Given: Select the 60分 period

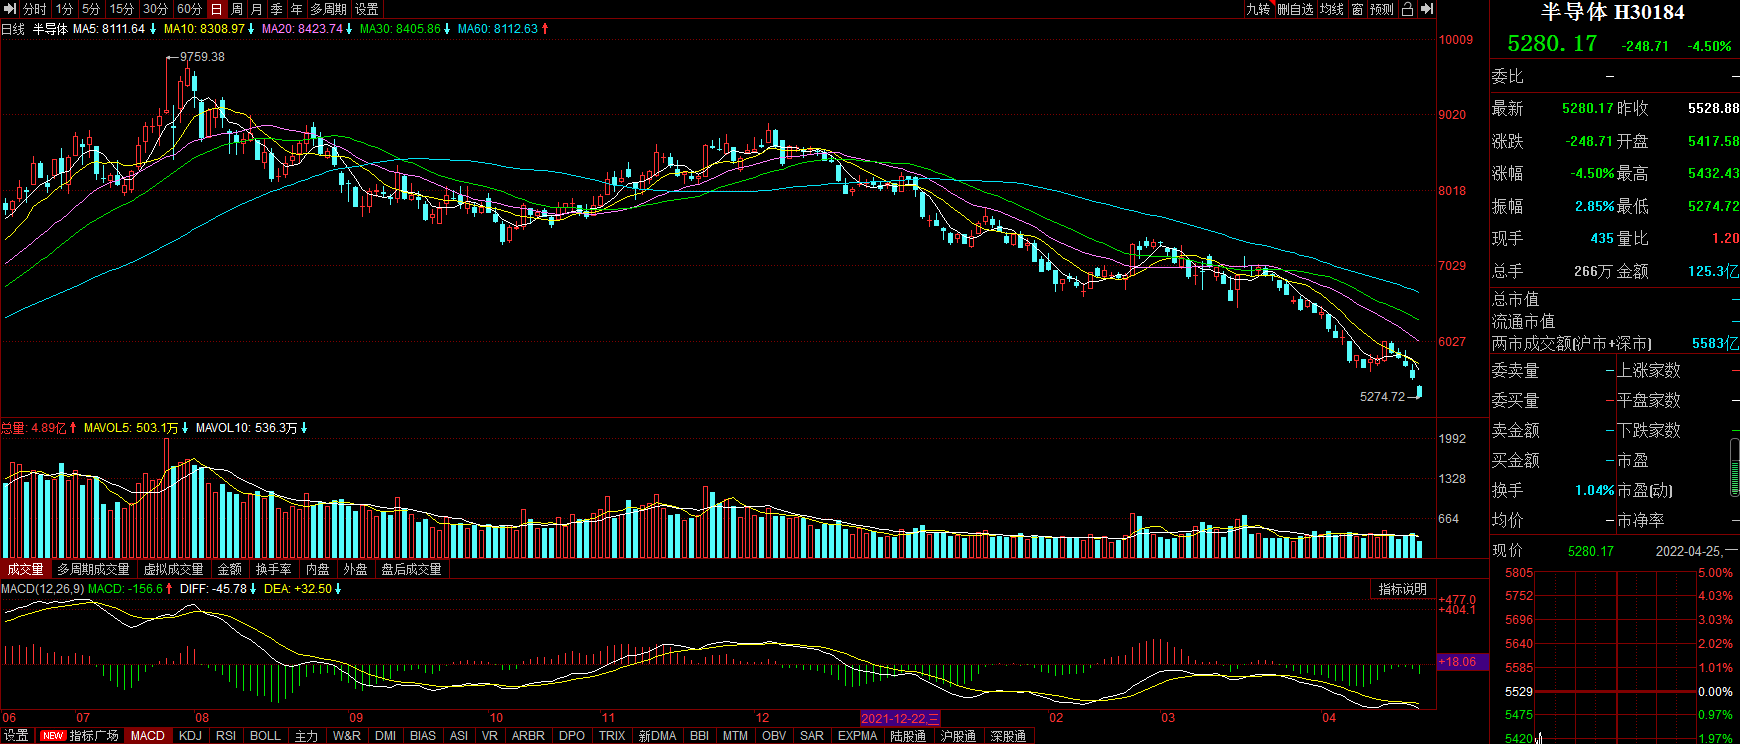Looking at the screenshot, I should pyautogui.click(x=189, y=9).
